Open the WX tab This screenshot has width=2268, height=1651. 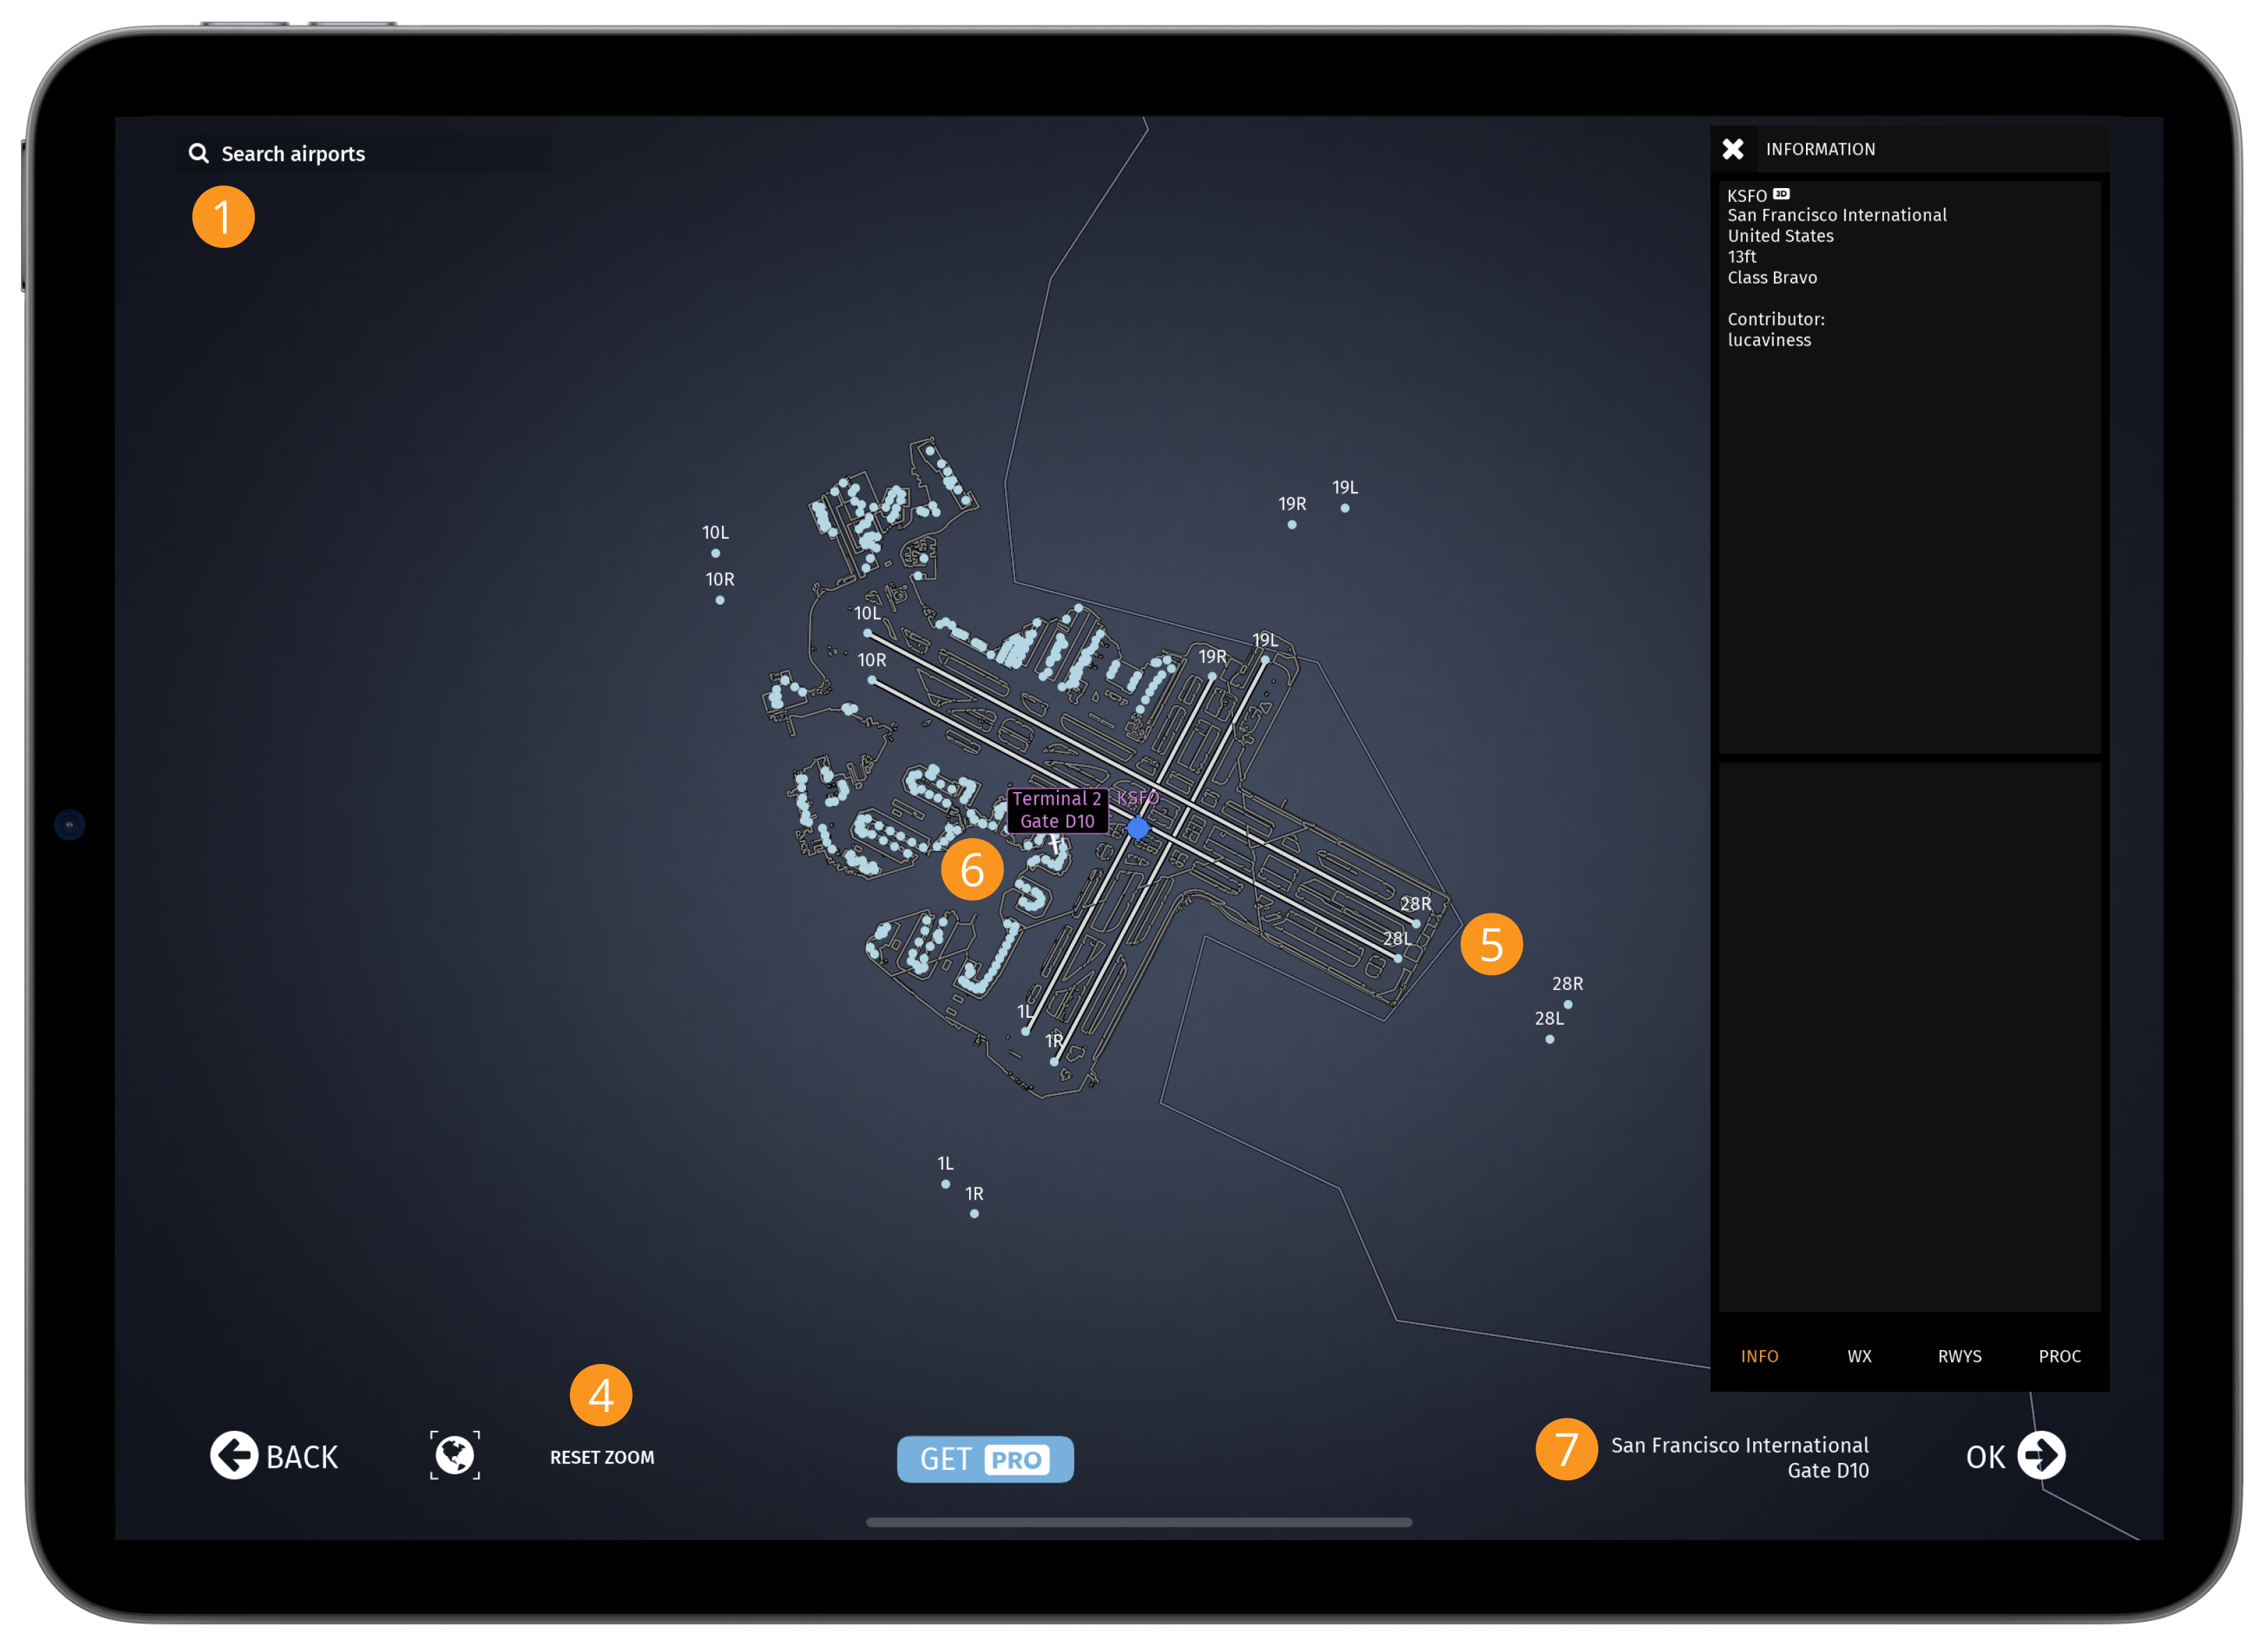tap(1859, 1356)
